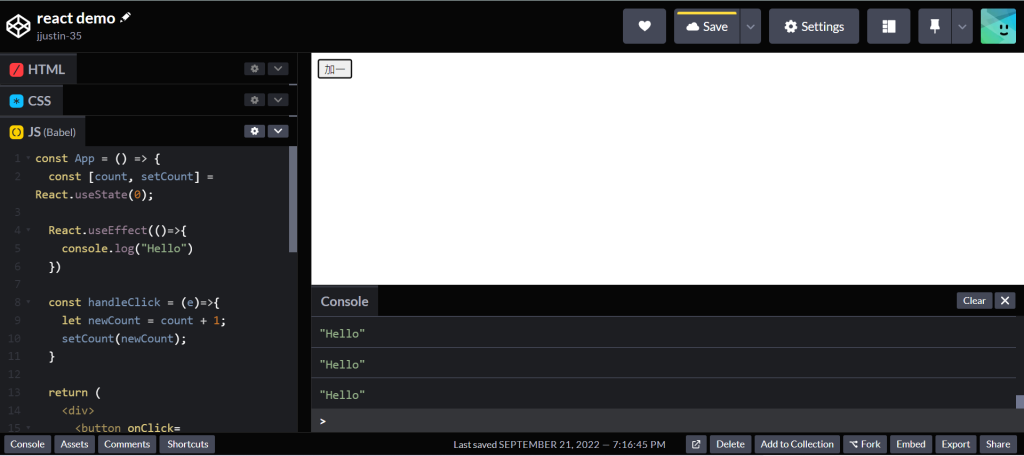Click the last "Hello" console entry
This screenshot has height=456, width=1024.
[342, 395]
